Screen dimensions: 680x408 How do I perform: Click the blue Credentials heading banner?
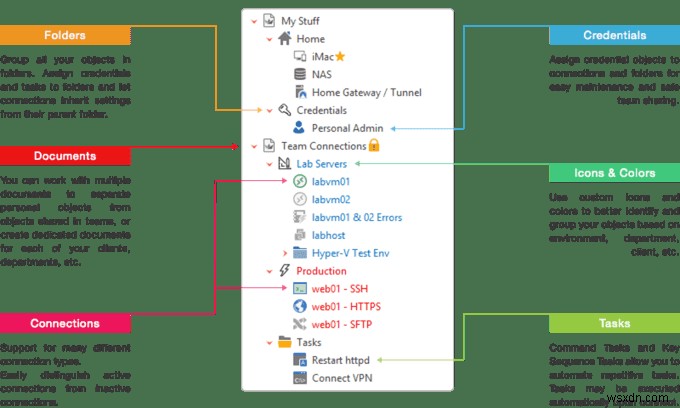pos(615,35)
